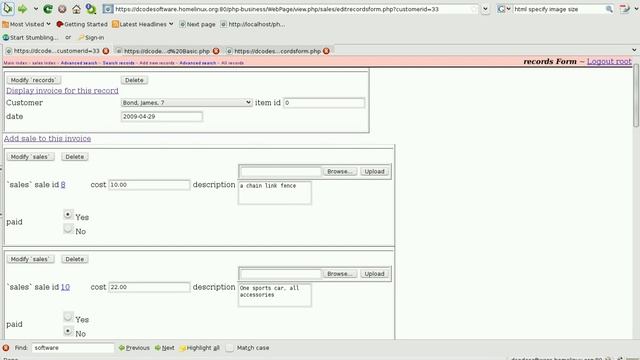Click the magnifier icon in search box
The image size is (640, 360).
click(x=609, y=9)
